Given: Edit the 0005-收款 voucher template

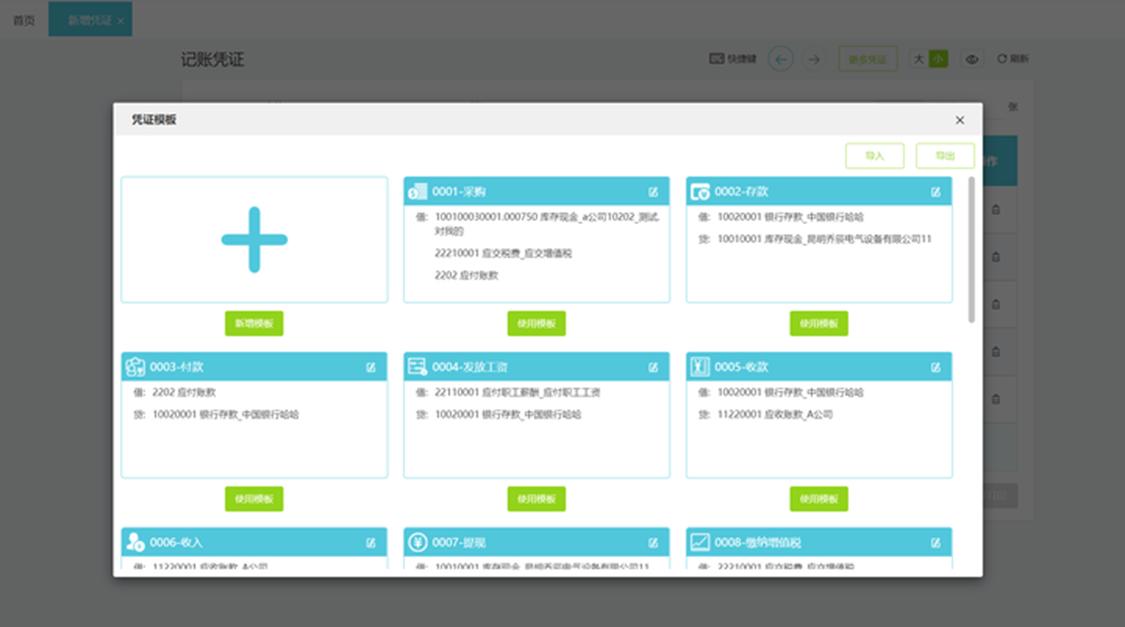Looking at the screenshot, I should coord(935,366).
